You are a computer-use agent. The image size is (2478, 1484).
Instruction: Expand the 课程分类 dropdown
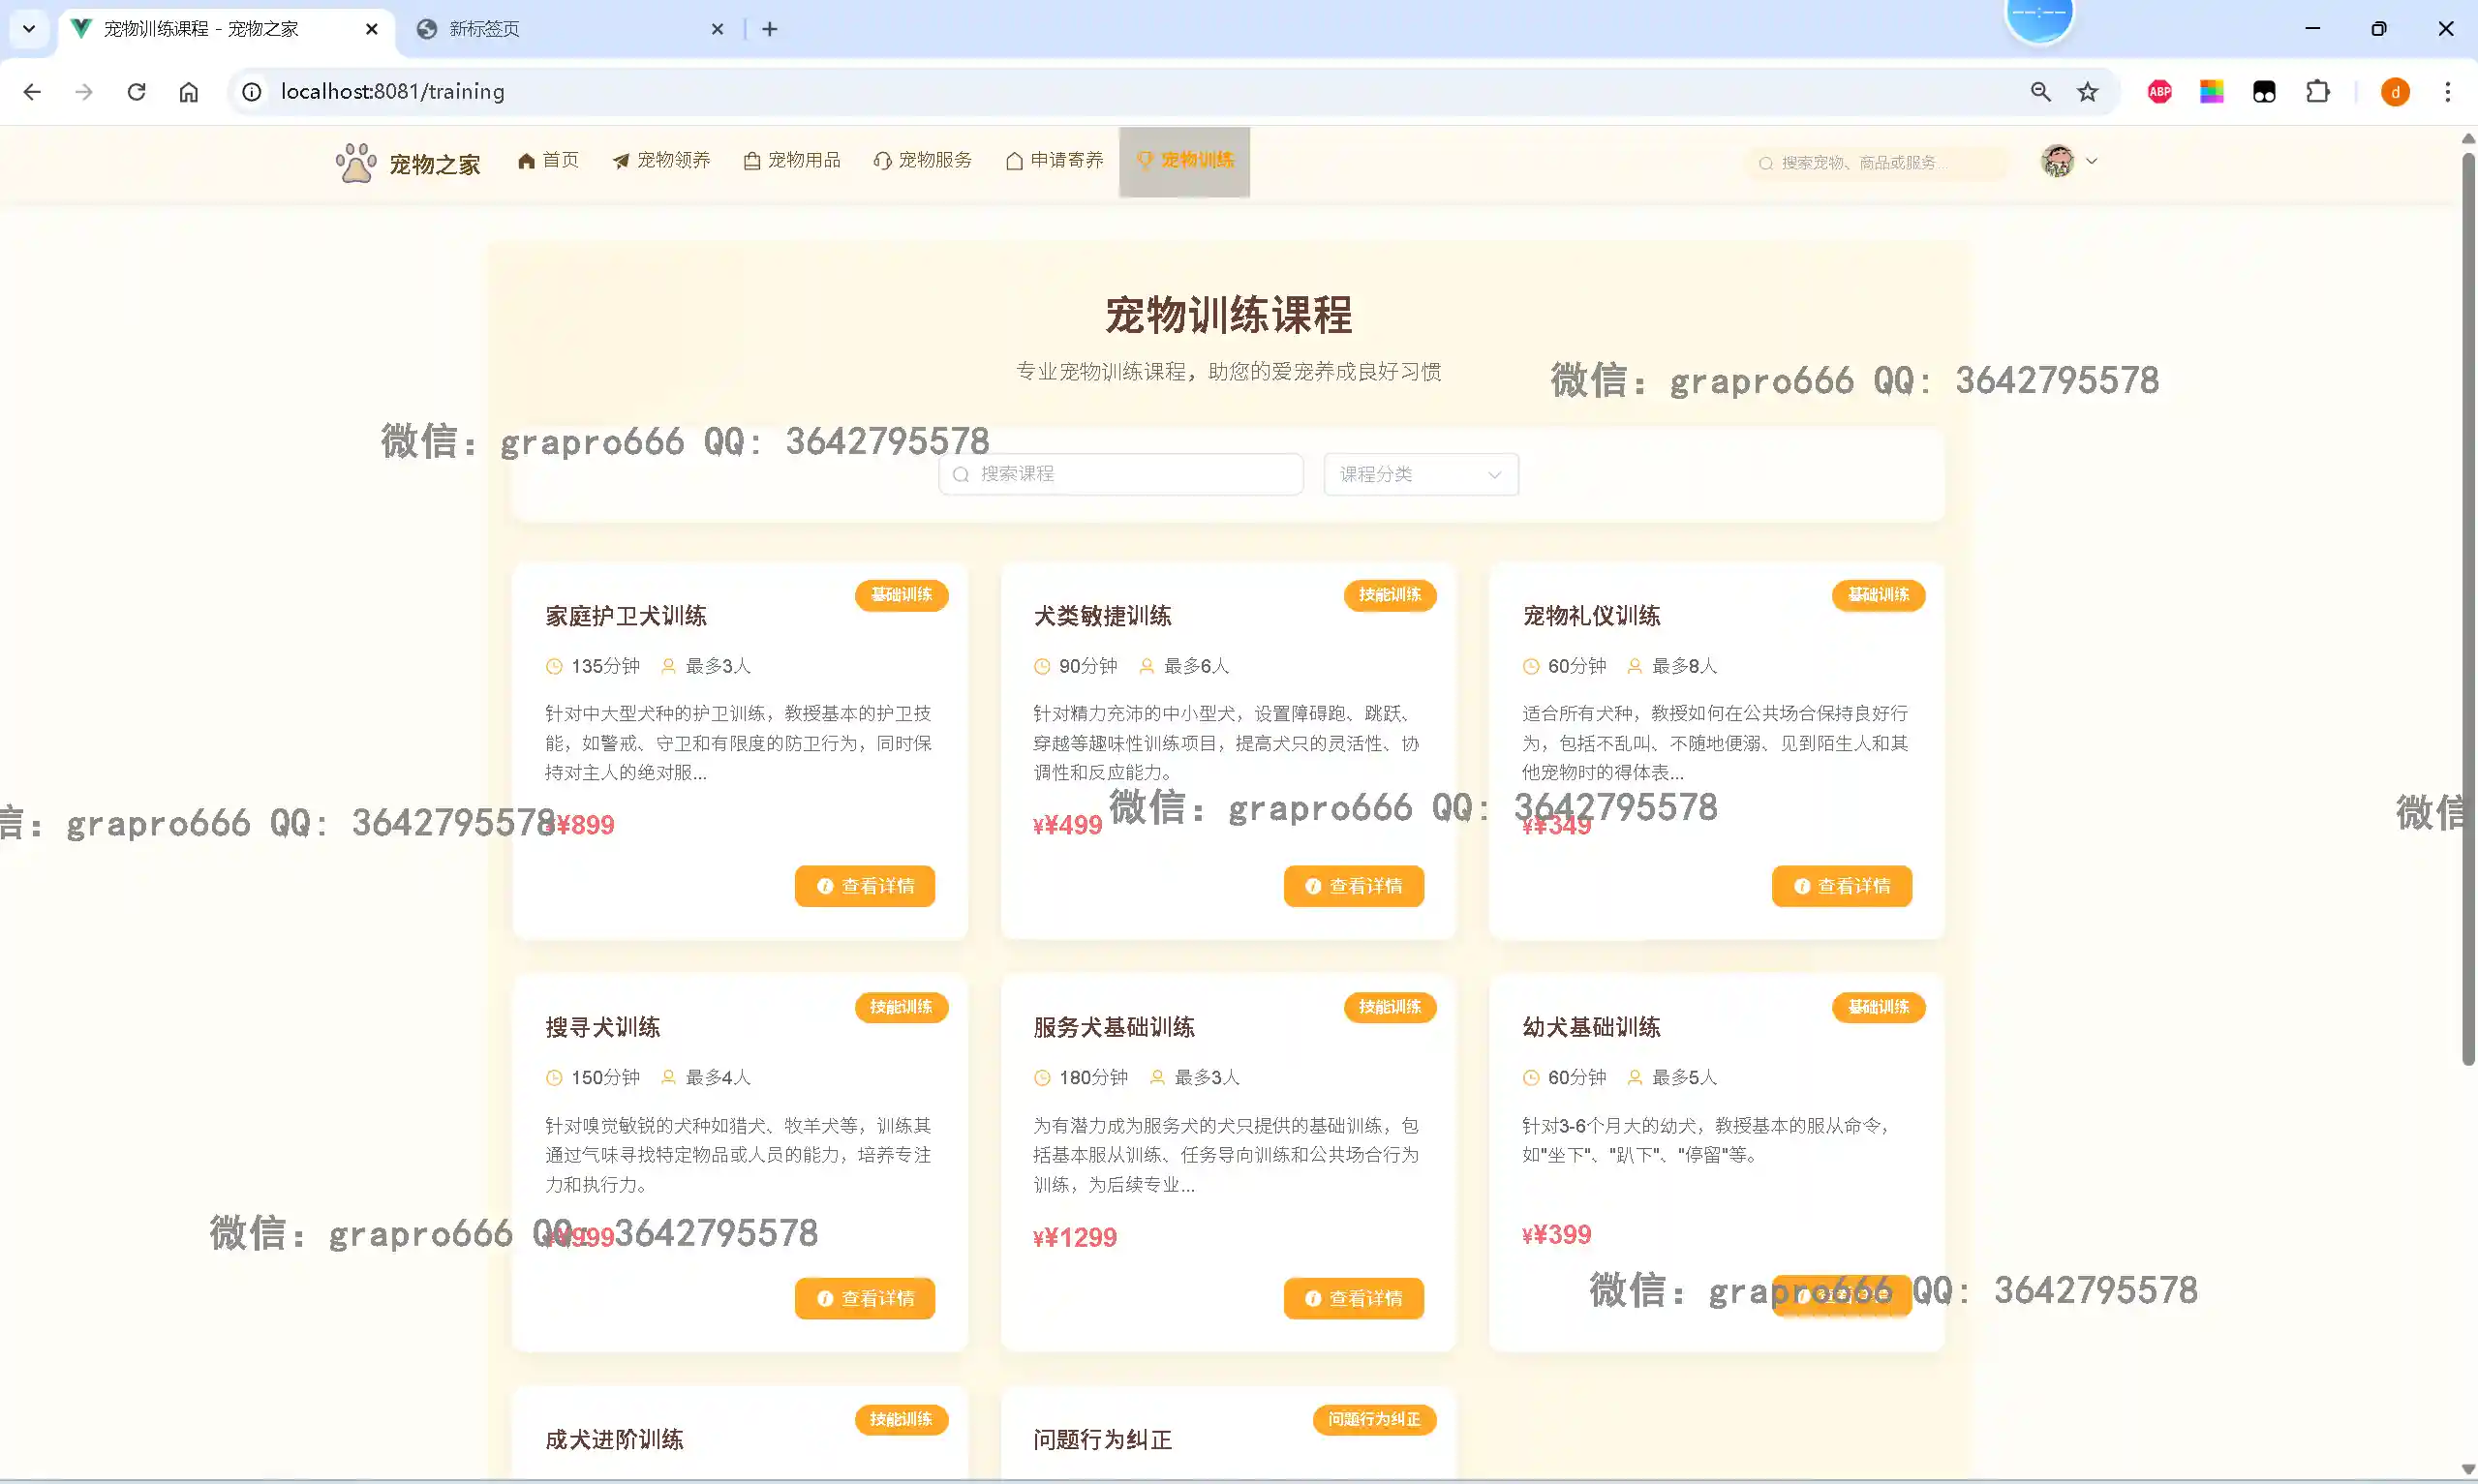tap(1420, 474)
